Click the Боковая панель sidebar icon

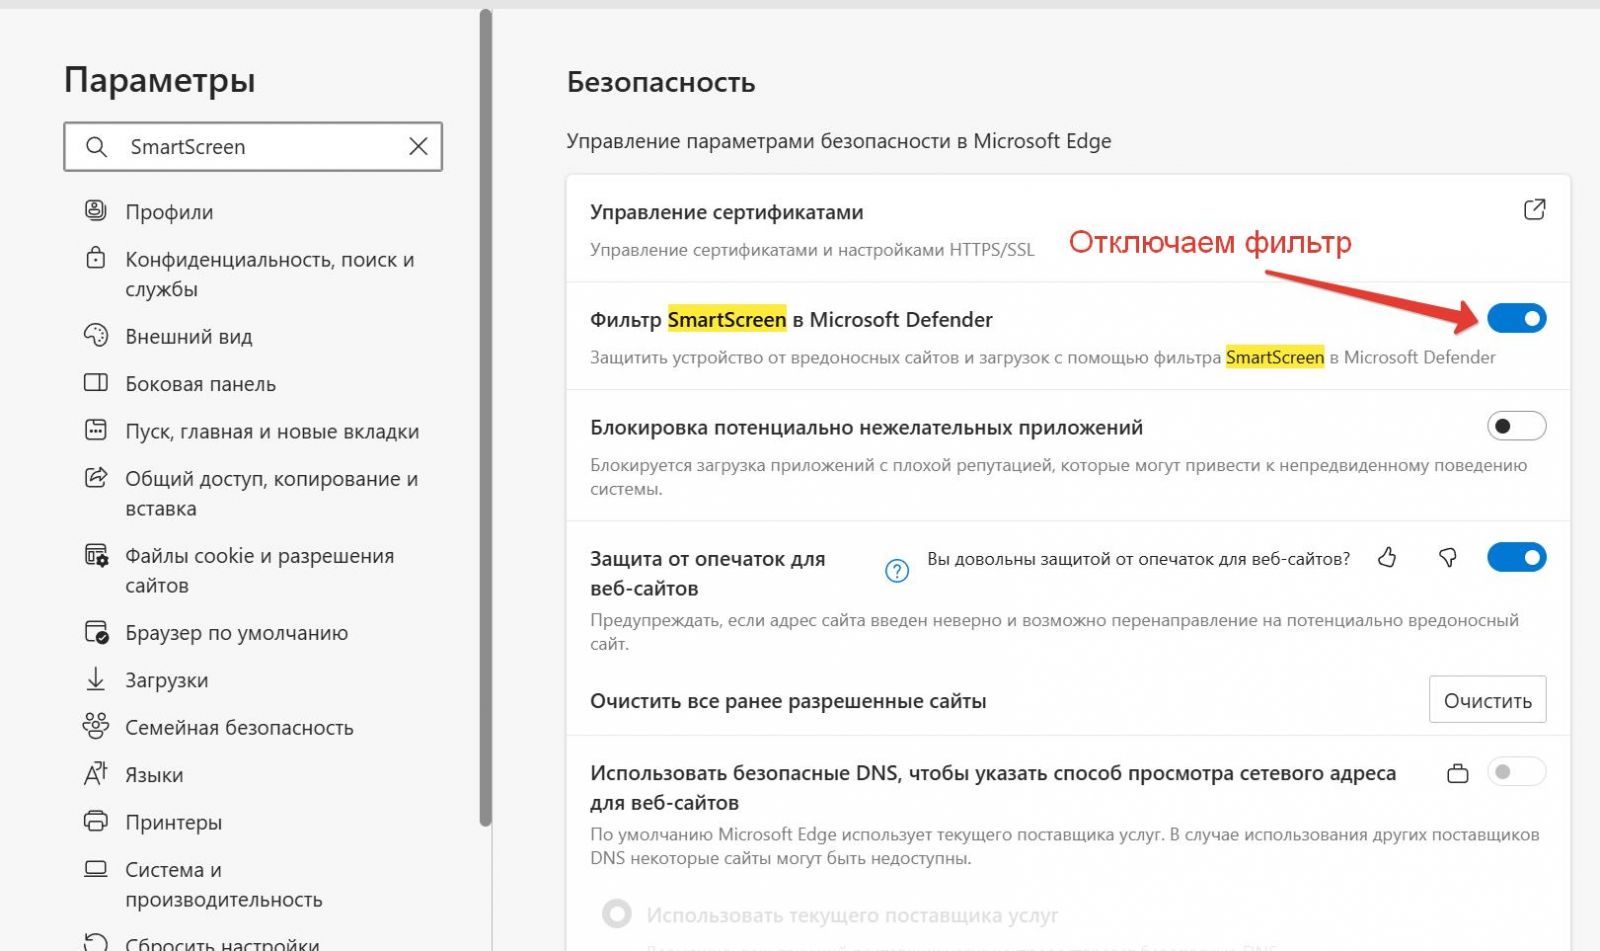point(95,383)
